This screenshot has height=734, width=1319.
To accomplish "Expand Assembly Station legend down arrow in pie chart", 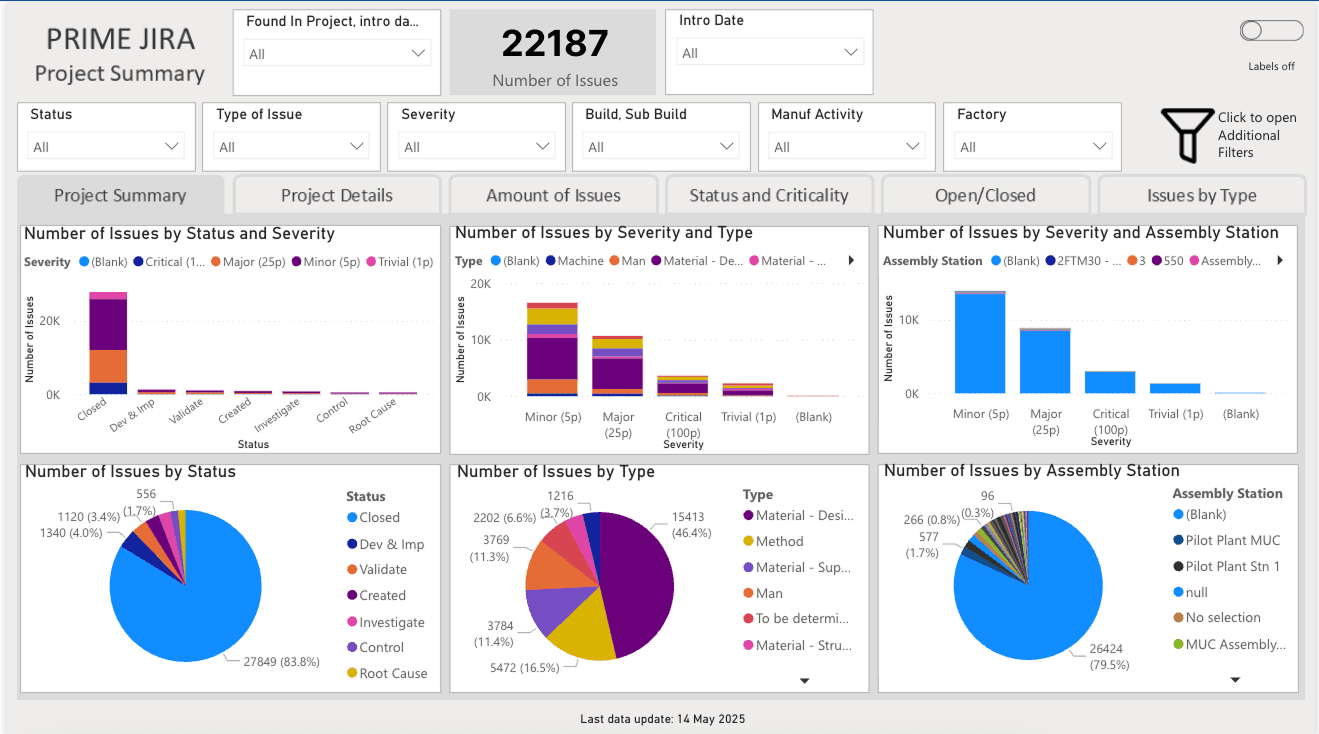I will coord(1235,680).
